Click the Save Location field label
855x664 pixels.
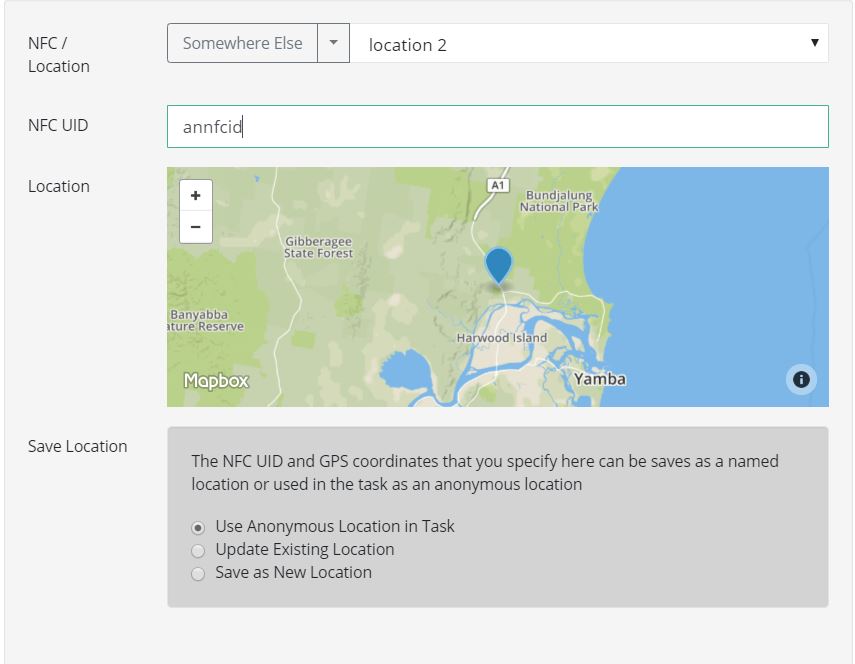point(78,446)
